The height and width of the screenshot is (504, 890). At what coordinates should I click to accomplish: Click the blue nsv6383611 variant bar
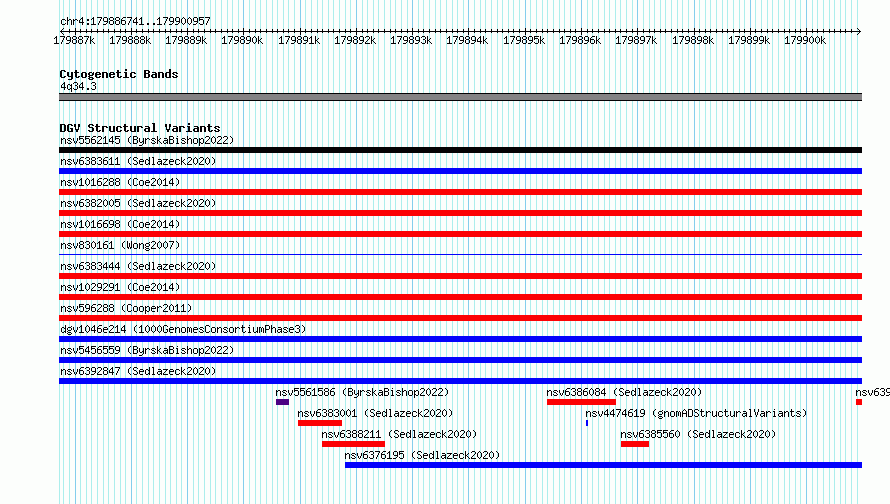pos(460,171)
